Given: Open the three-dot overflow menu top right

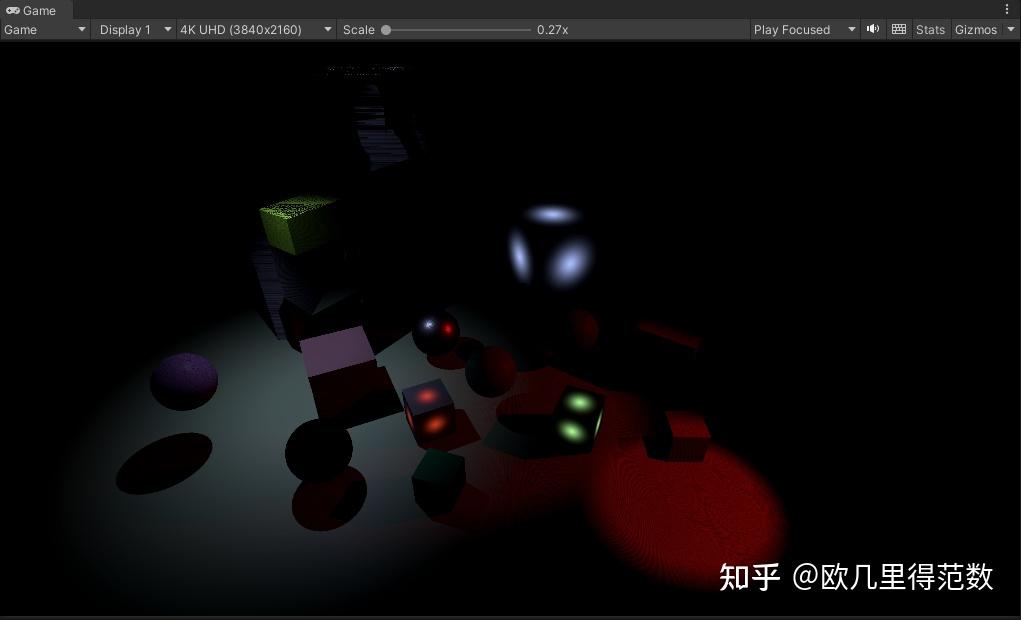Looking at the screenshot, I should tap(1007, 9).
